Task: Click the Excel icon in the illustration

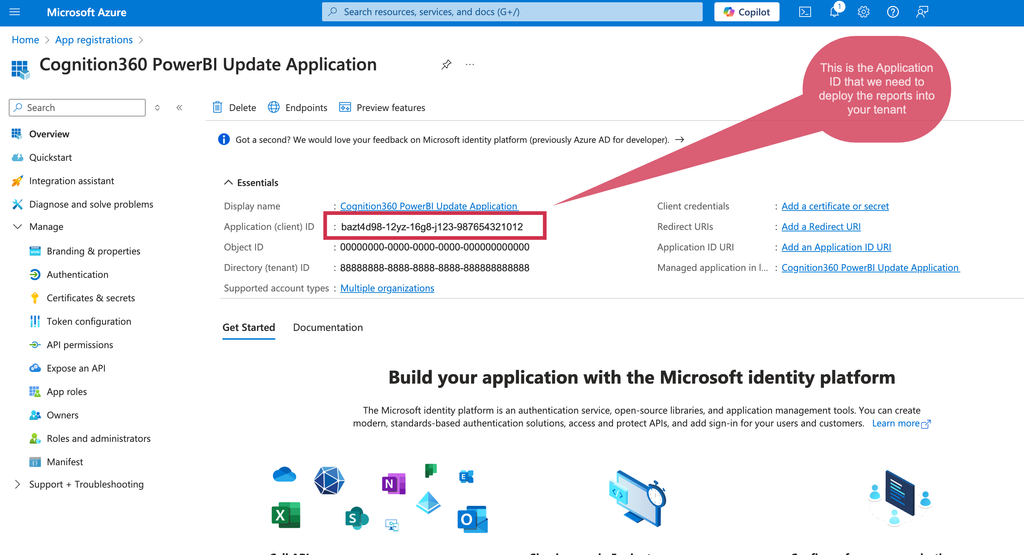Action: tap(286, 515)
